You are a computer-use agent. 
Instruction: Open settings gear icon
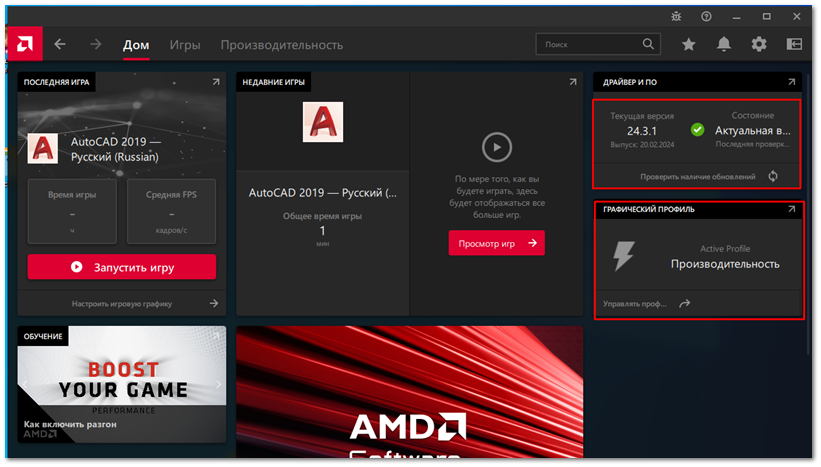(x=759, y=45)
